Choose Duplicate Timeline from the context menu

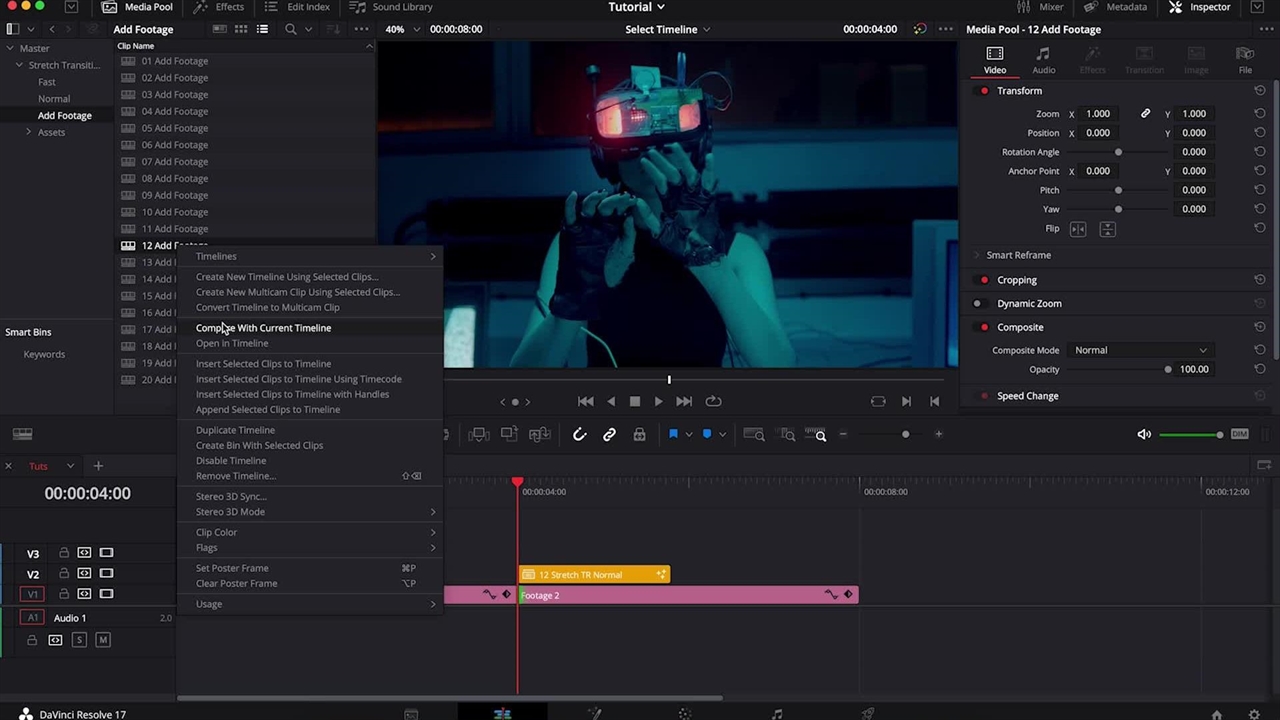(235, 430)
